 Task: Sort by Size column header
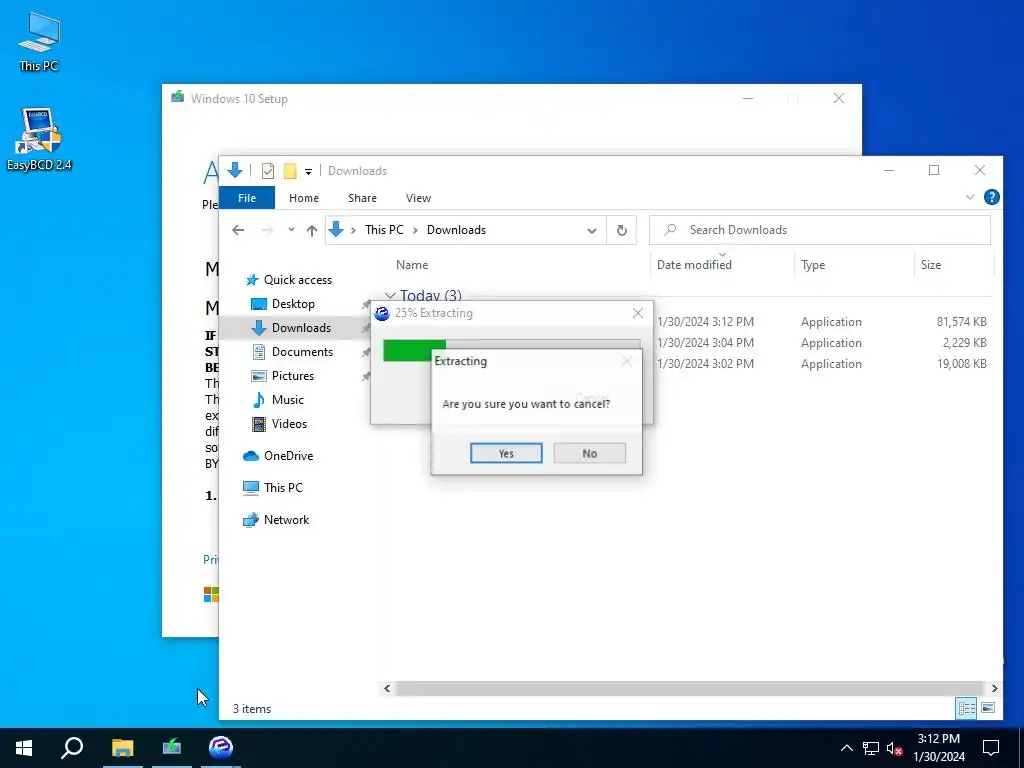[931, 264]
